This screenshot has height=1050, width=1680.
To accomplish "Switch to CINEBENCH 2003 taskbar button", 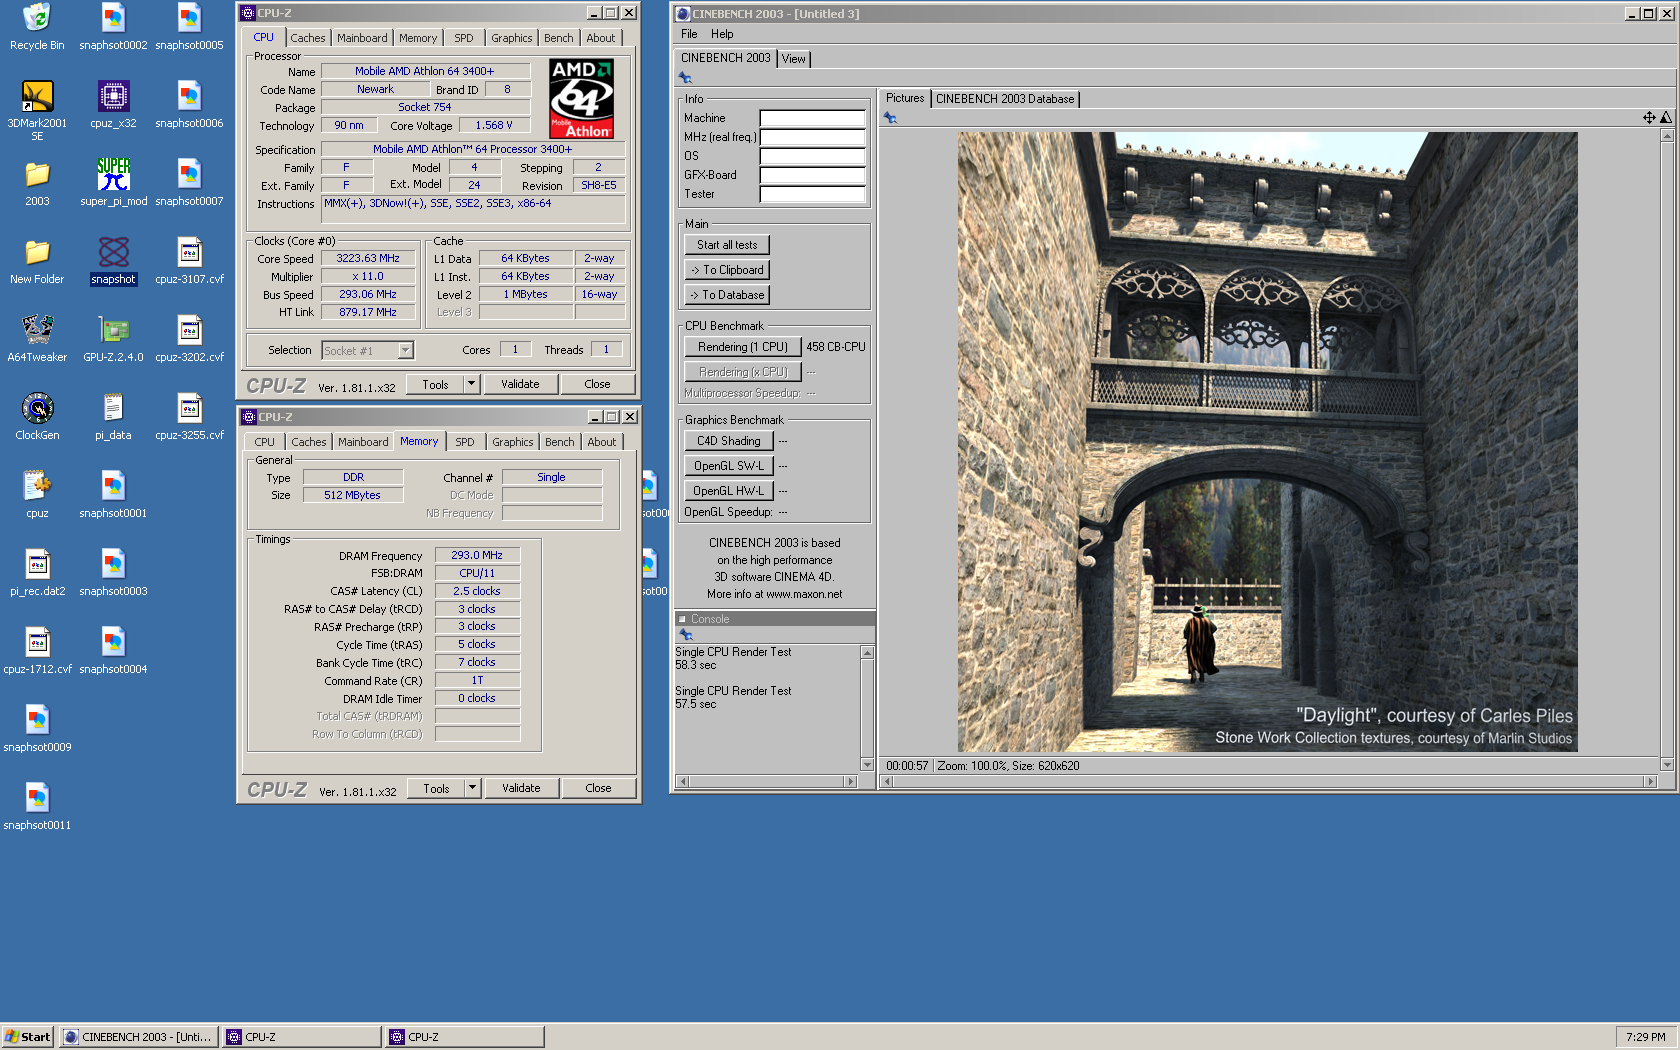I will point(139,1037).
